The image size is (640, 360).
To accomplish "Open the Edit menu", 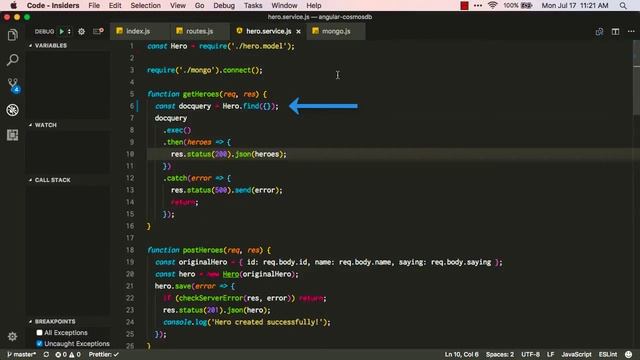I will pyautogui.click(x=115, y=5).
